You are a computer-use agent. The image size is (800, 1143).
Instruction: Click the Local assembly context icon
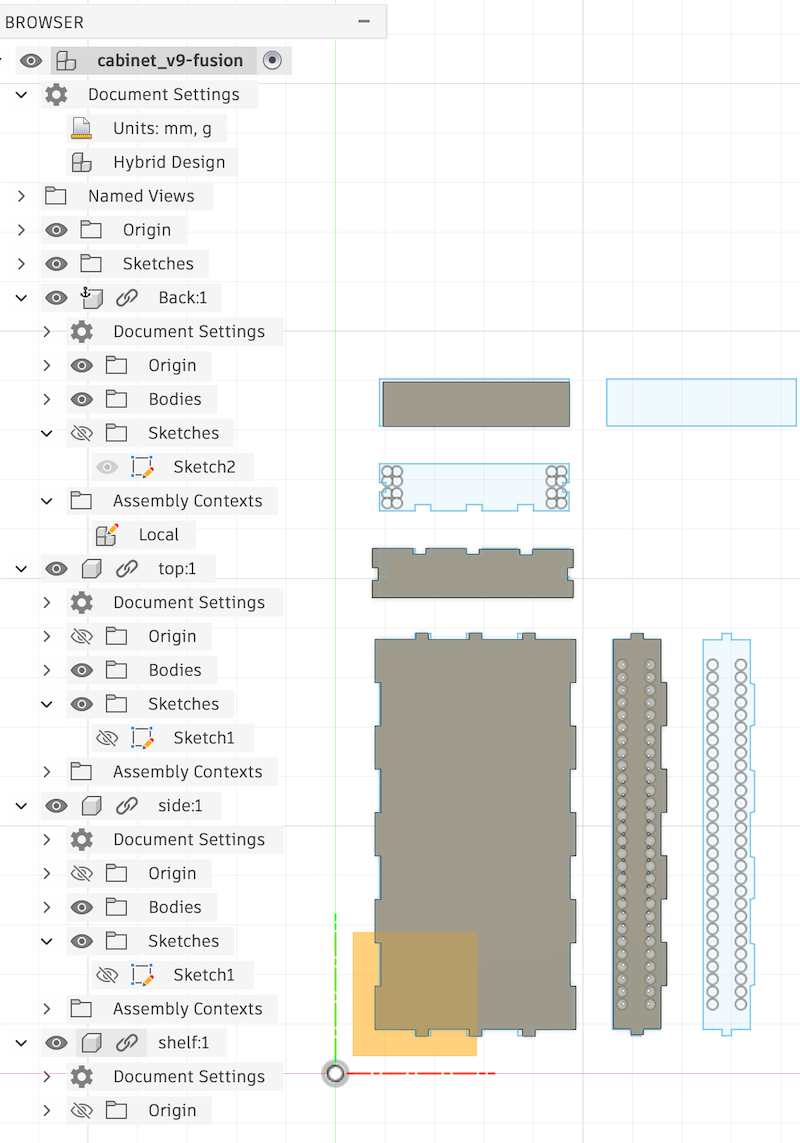108,534
